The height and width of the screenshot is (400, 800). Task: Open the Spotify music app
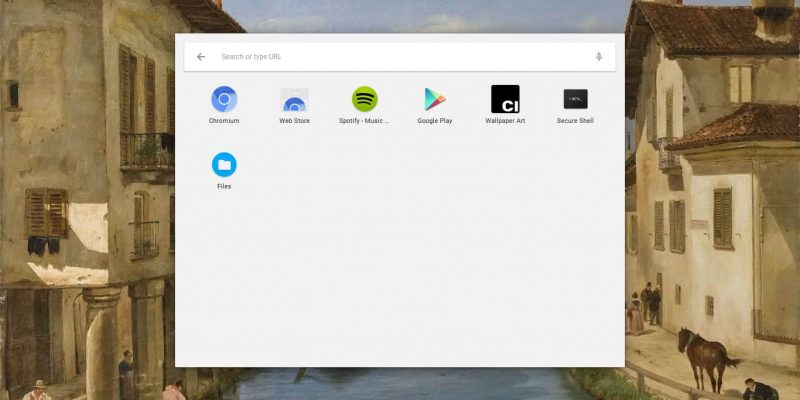(365, 99)
